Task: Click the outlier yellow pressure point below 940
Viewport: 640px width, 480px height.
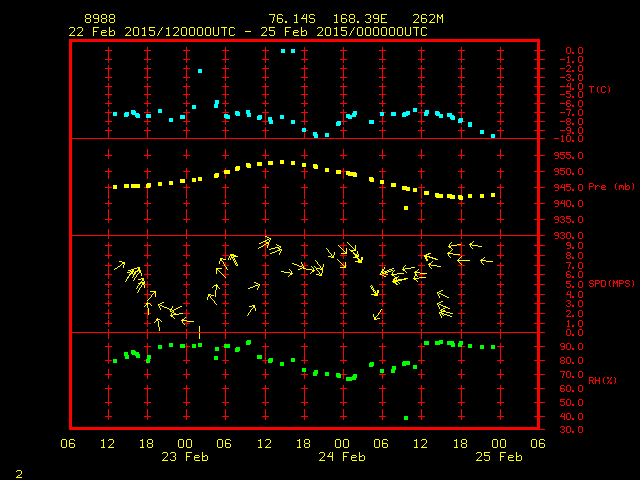Action: coord(406,208)
